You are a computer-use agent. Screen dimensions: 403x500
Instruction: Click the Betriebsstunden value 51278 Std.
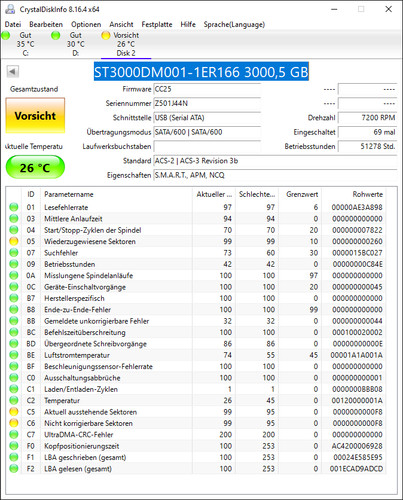(x=367, y=146)
